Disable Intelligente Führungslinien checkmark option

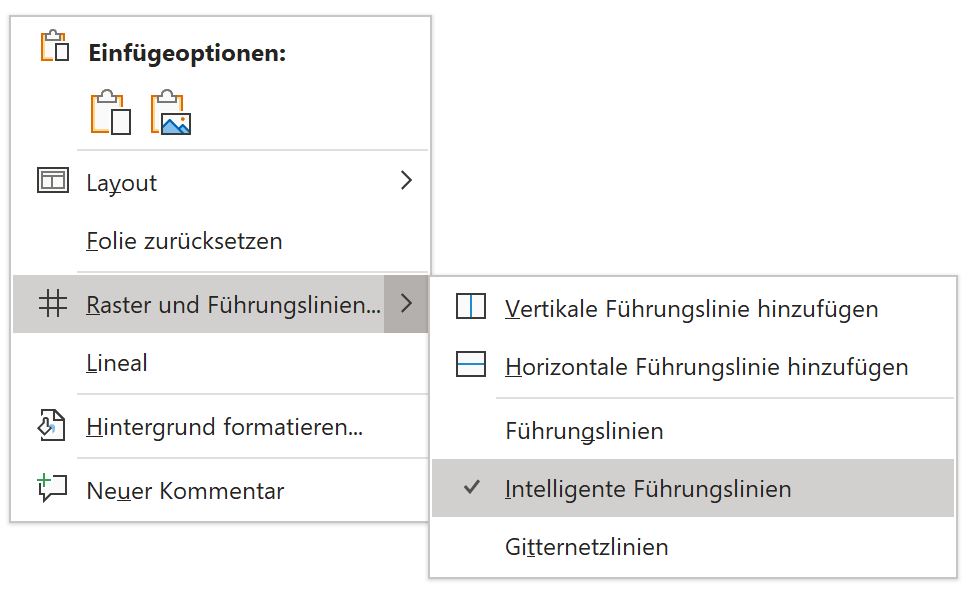pos(693,488)
